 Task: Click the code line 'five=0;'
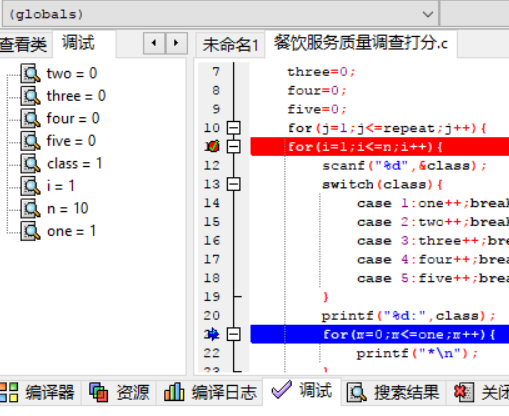(317, 109)
